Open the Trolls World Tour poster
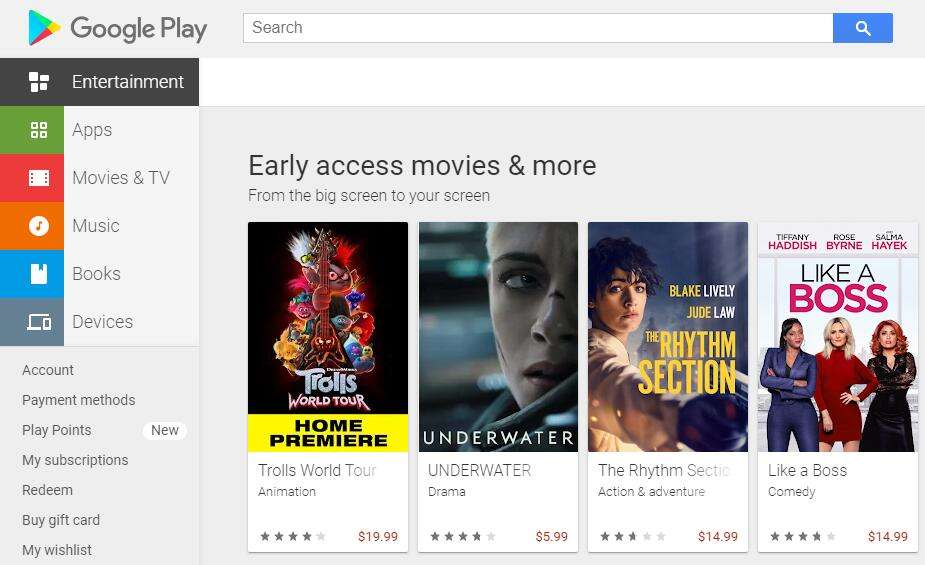 (x=328, y=337)
